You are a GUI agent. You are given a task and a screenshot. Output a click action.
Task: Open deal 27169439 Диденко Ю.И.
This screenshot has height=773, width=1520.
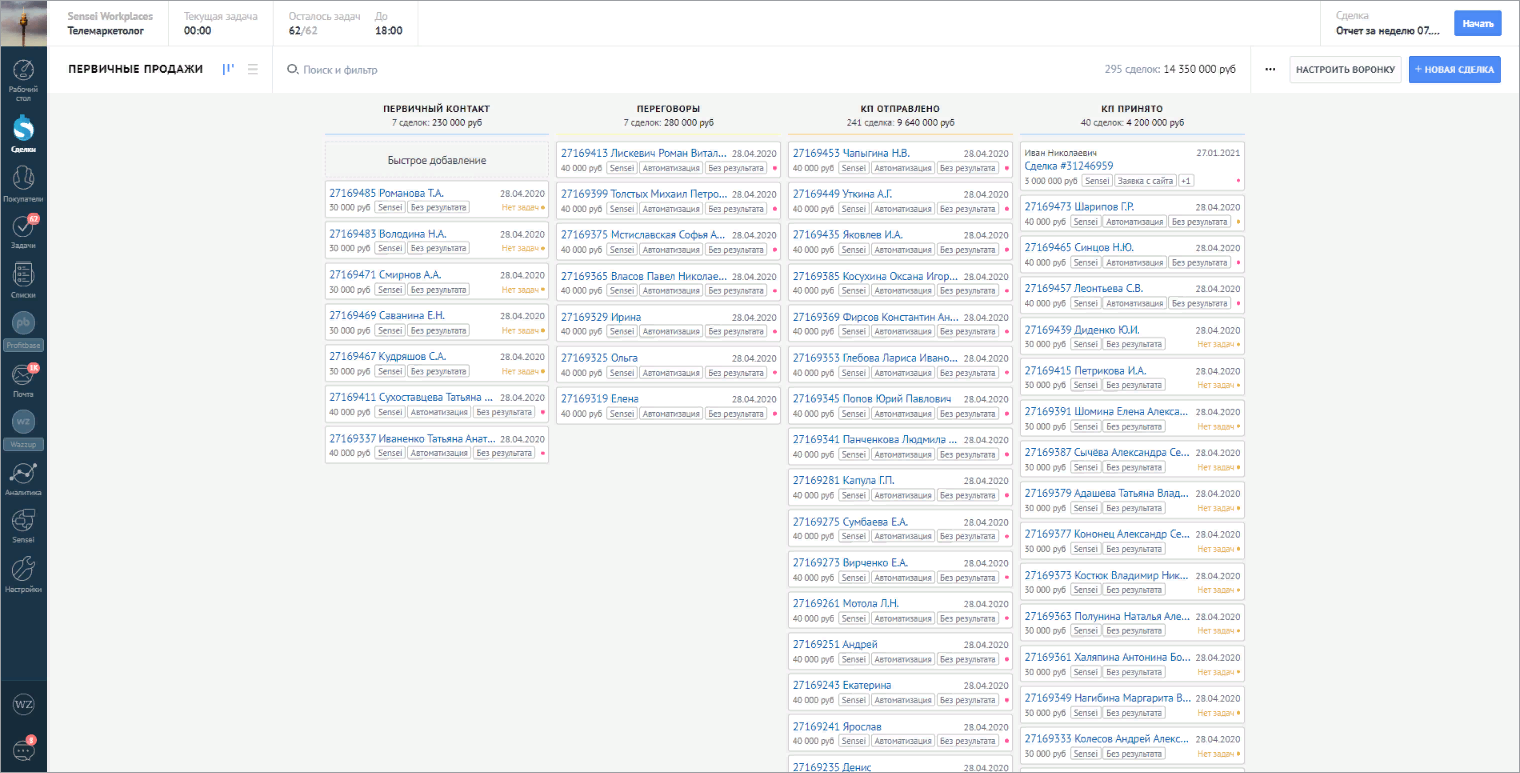click(x=1082, y=329)
